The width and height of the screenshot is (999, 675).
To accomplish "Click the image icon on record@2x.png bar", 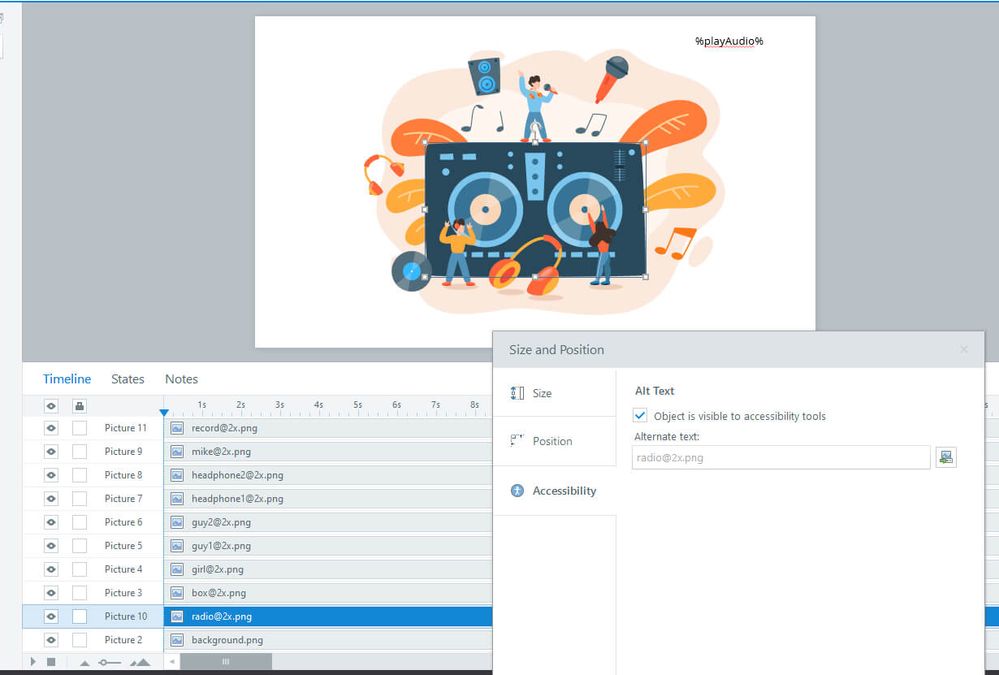I will click(x=177, y=428).
